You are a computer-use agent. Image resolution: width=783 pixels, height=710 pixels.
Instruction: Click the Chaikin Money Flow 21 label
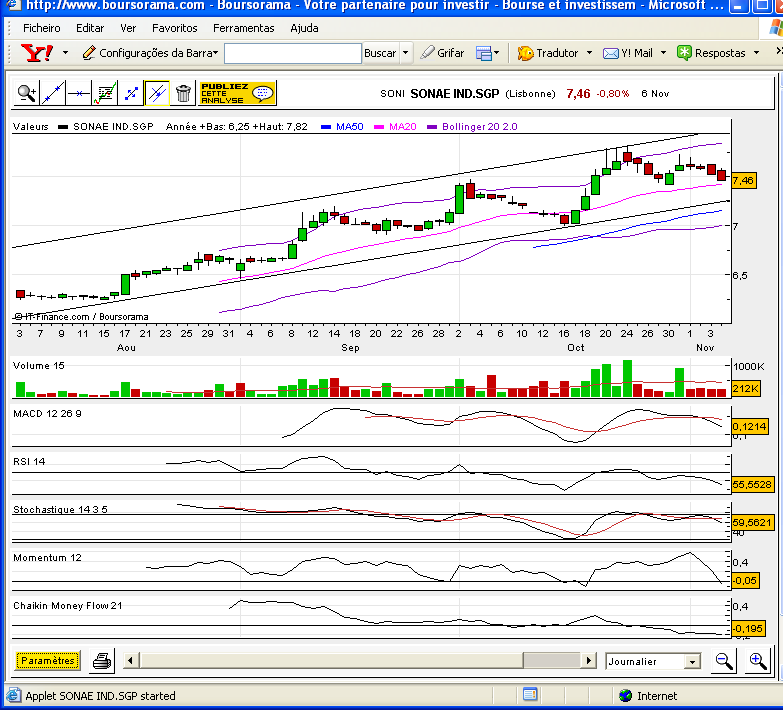coord(67,605)
